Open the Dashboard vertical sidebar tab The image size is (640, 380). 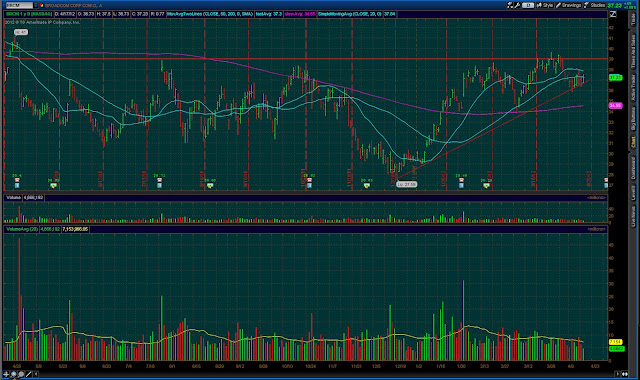pyautogui.click(x=633, y=168)
